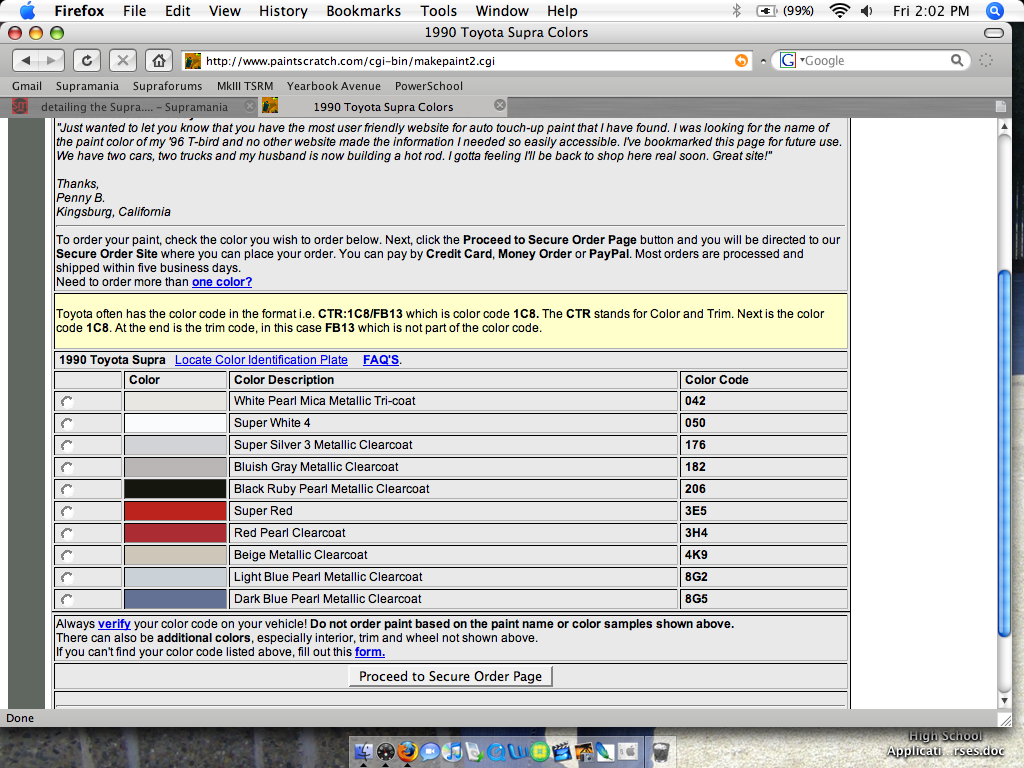Show battery status at 99%
Viewport: 1024px width, 768px height.
point(785,10)
